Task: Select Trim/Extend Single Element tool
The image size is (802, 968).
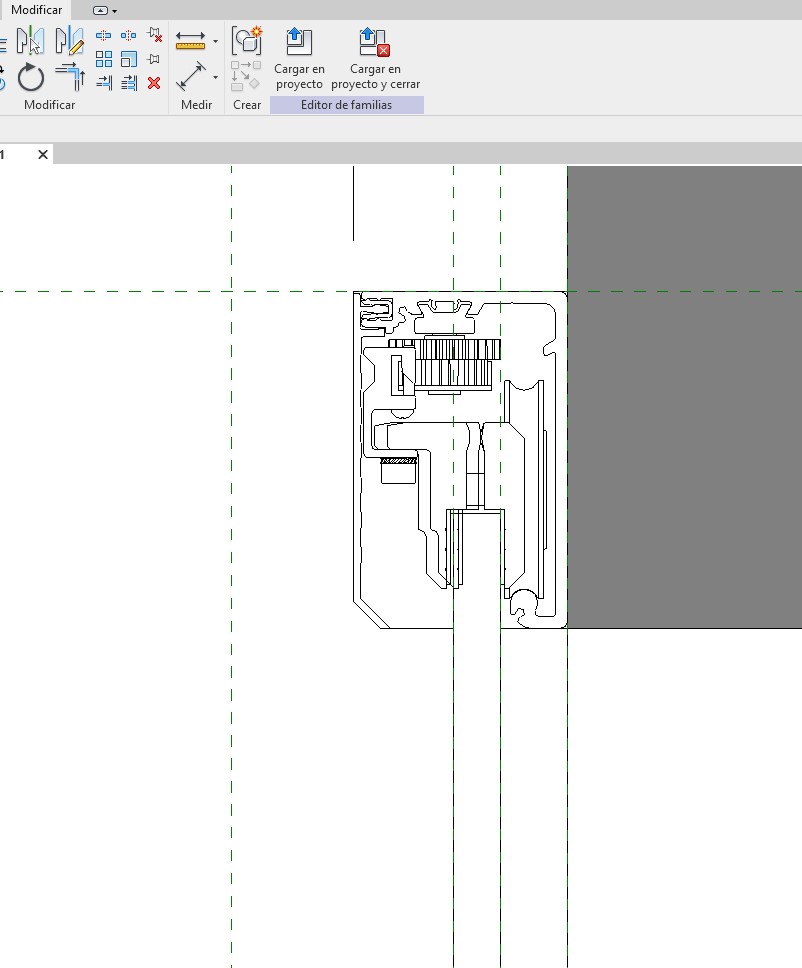Action: [x=104, y=84]
